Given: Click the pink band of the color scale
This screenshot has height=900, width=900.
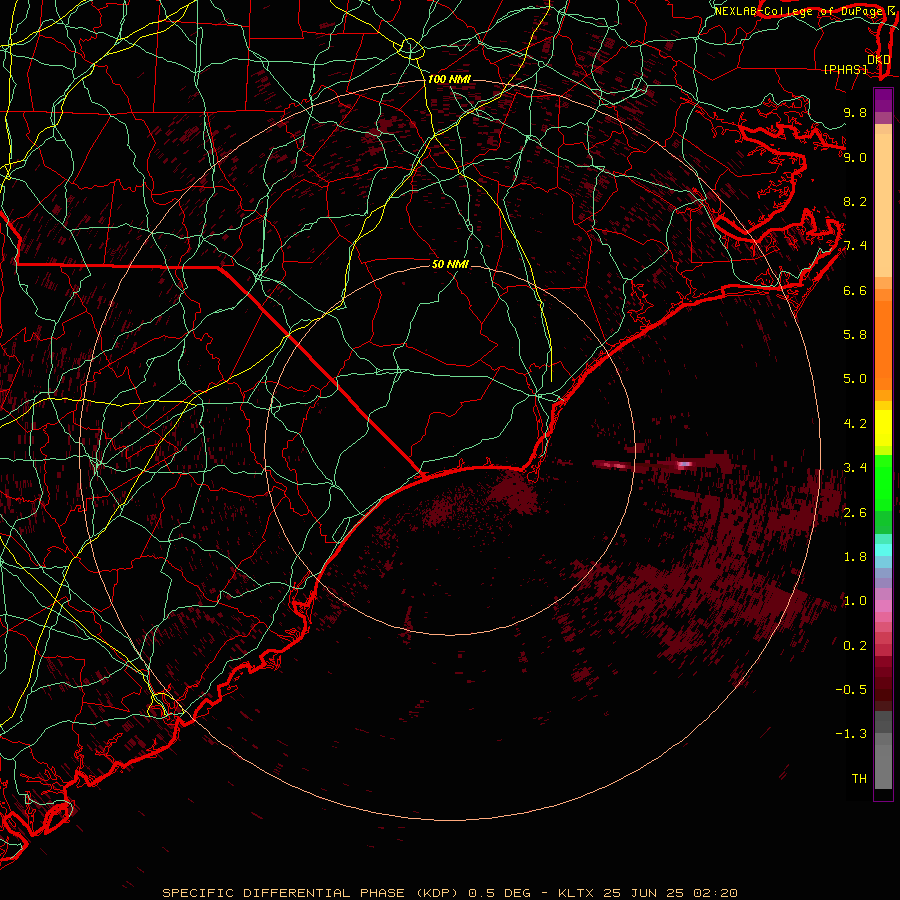Looking at the screenshot, I should click(x=883, y=606).
